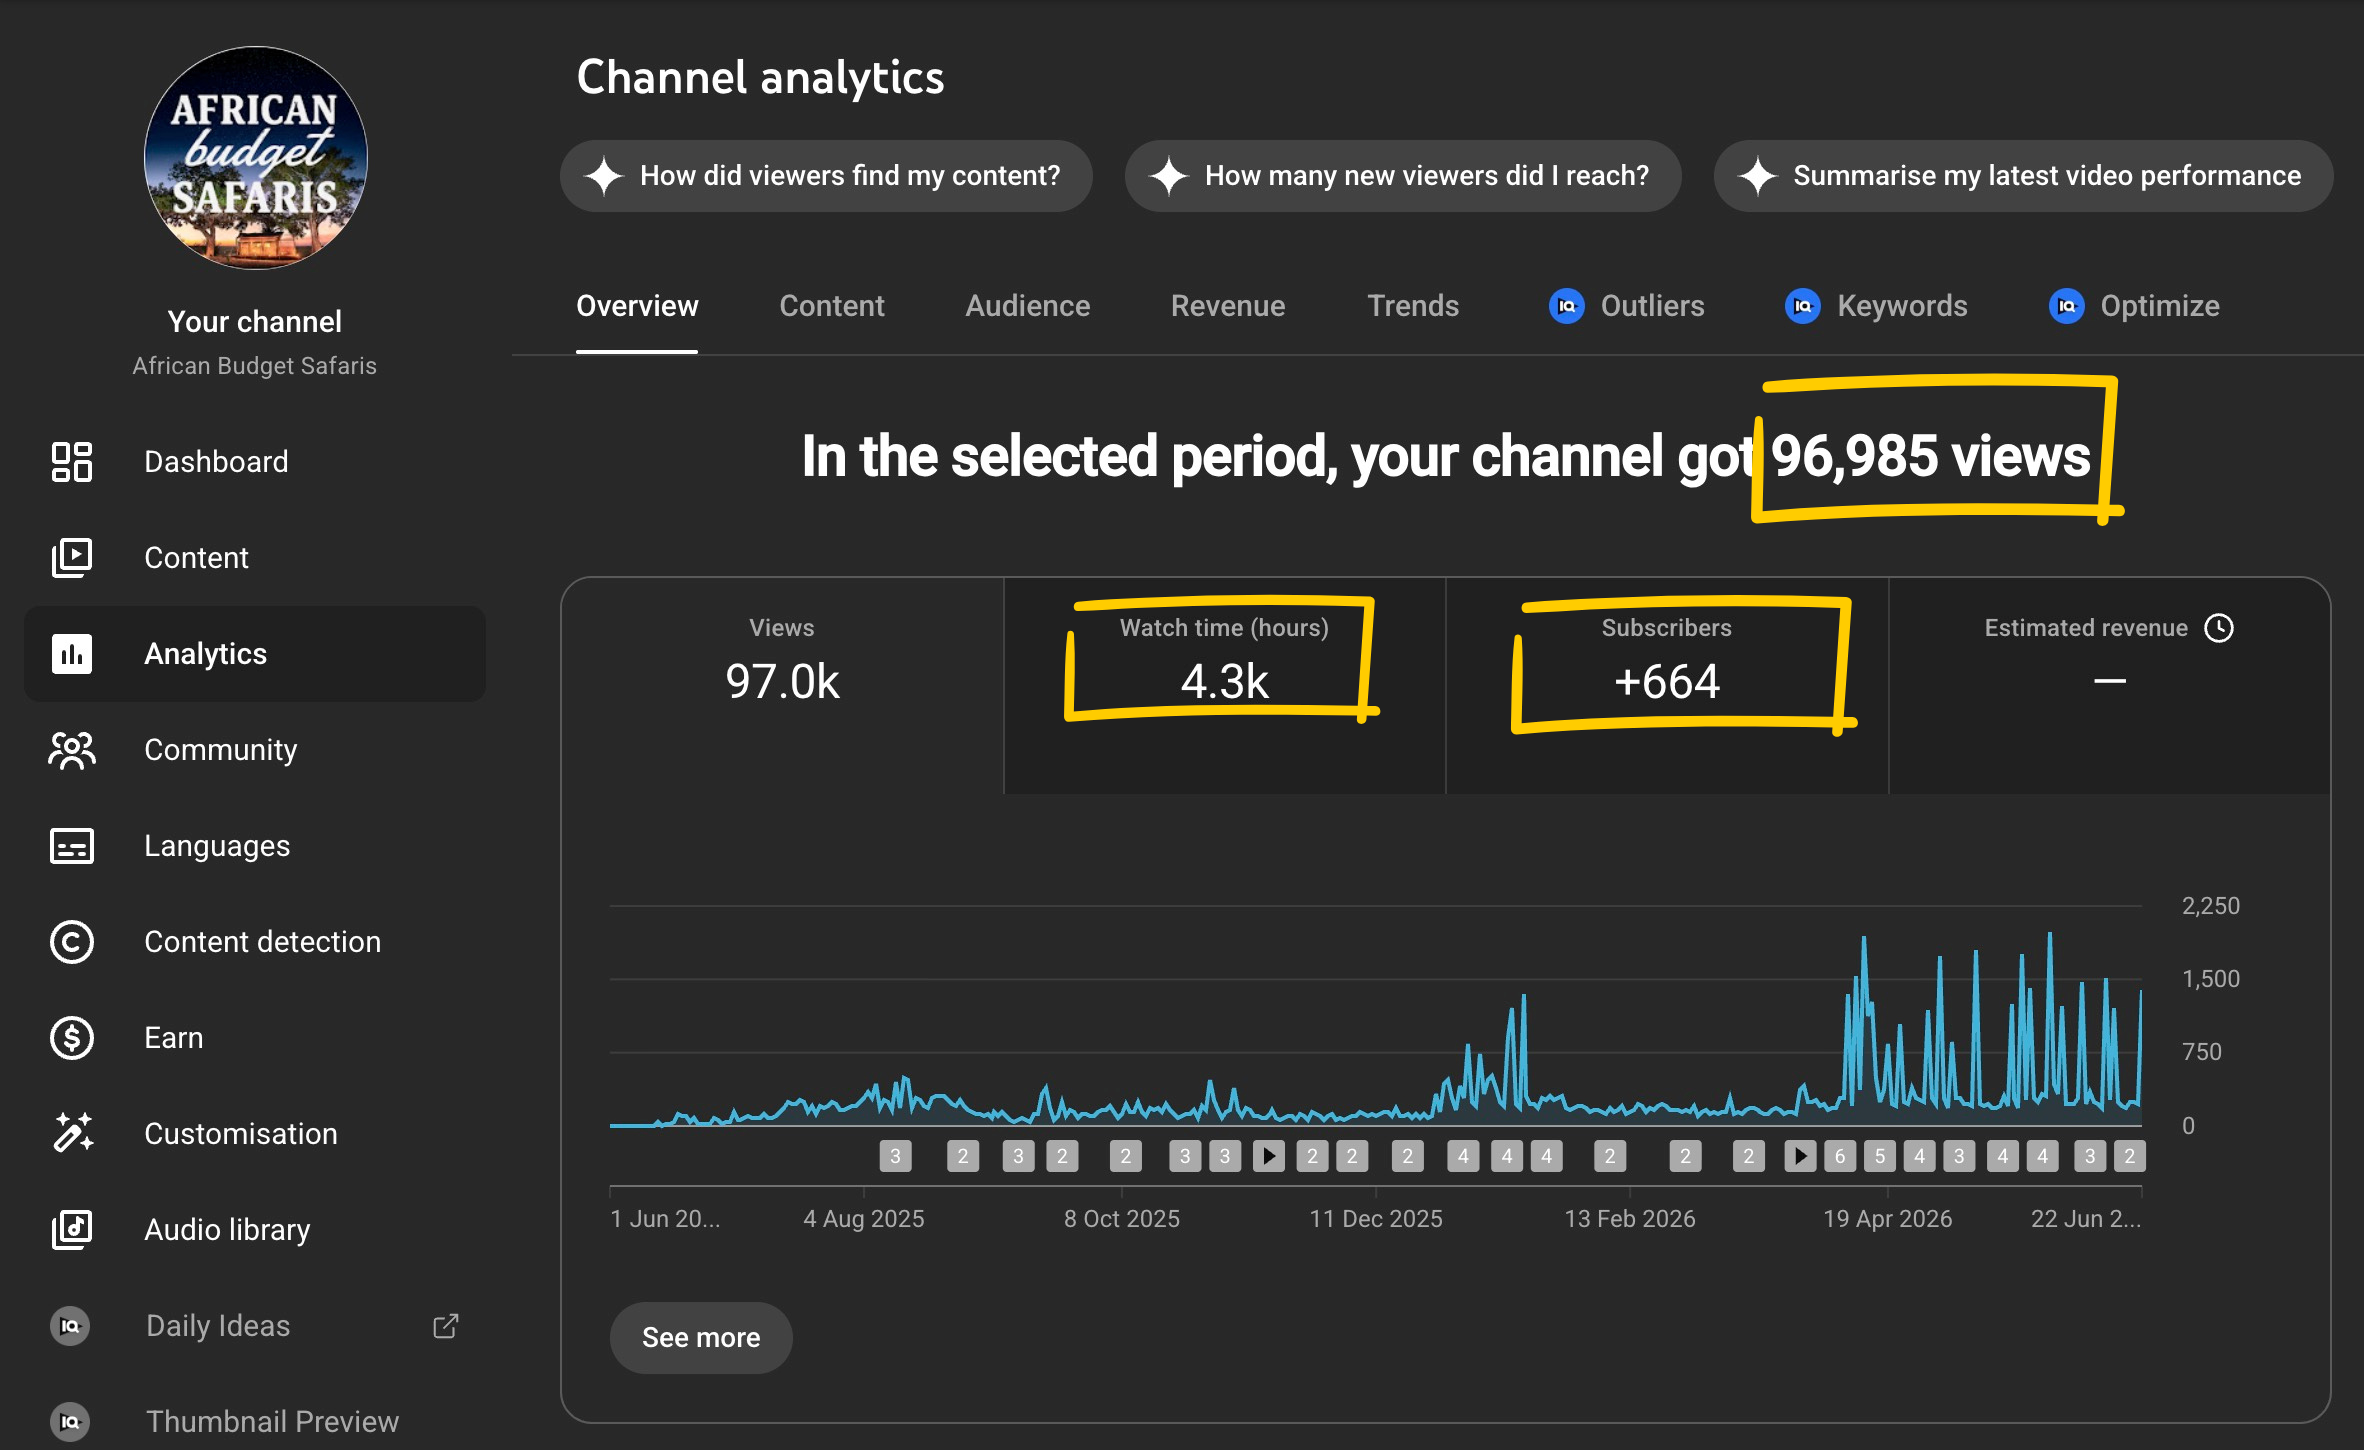Click the Dashboard grid icon
2364x1450 pixels.
pyautogui.click(x=72, y=462)
